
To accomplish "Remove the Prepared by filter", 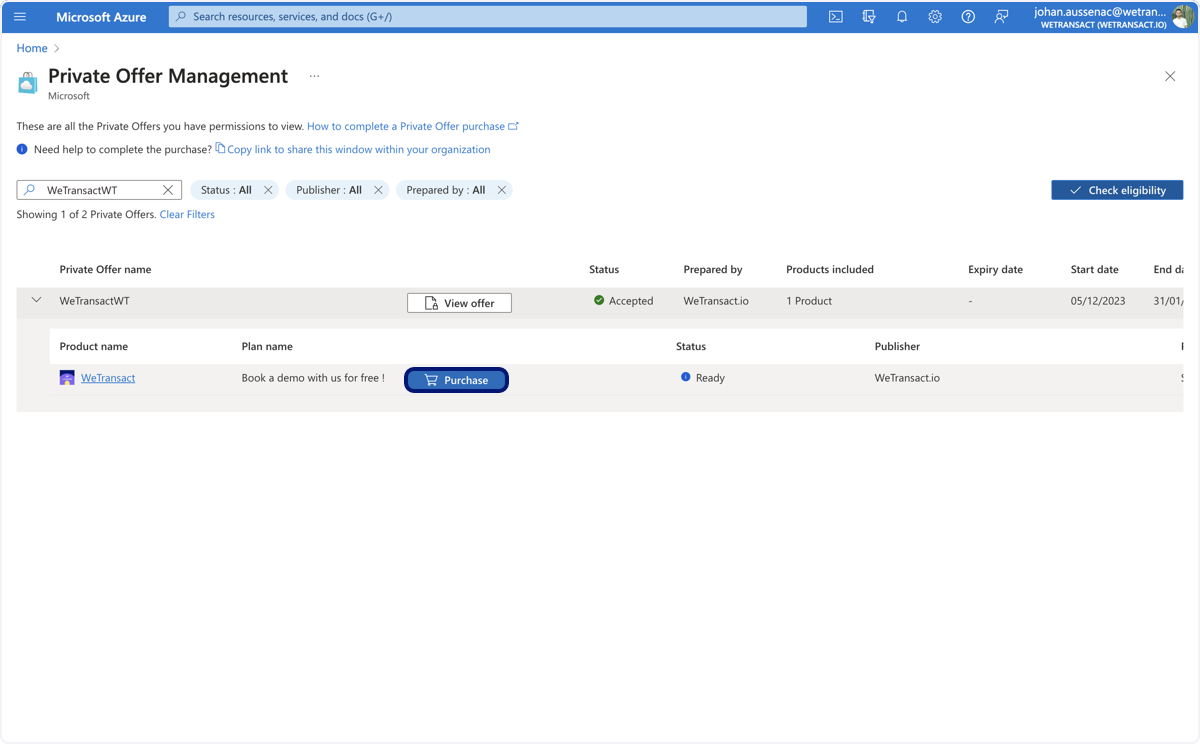I will tap(502, 190).
